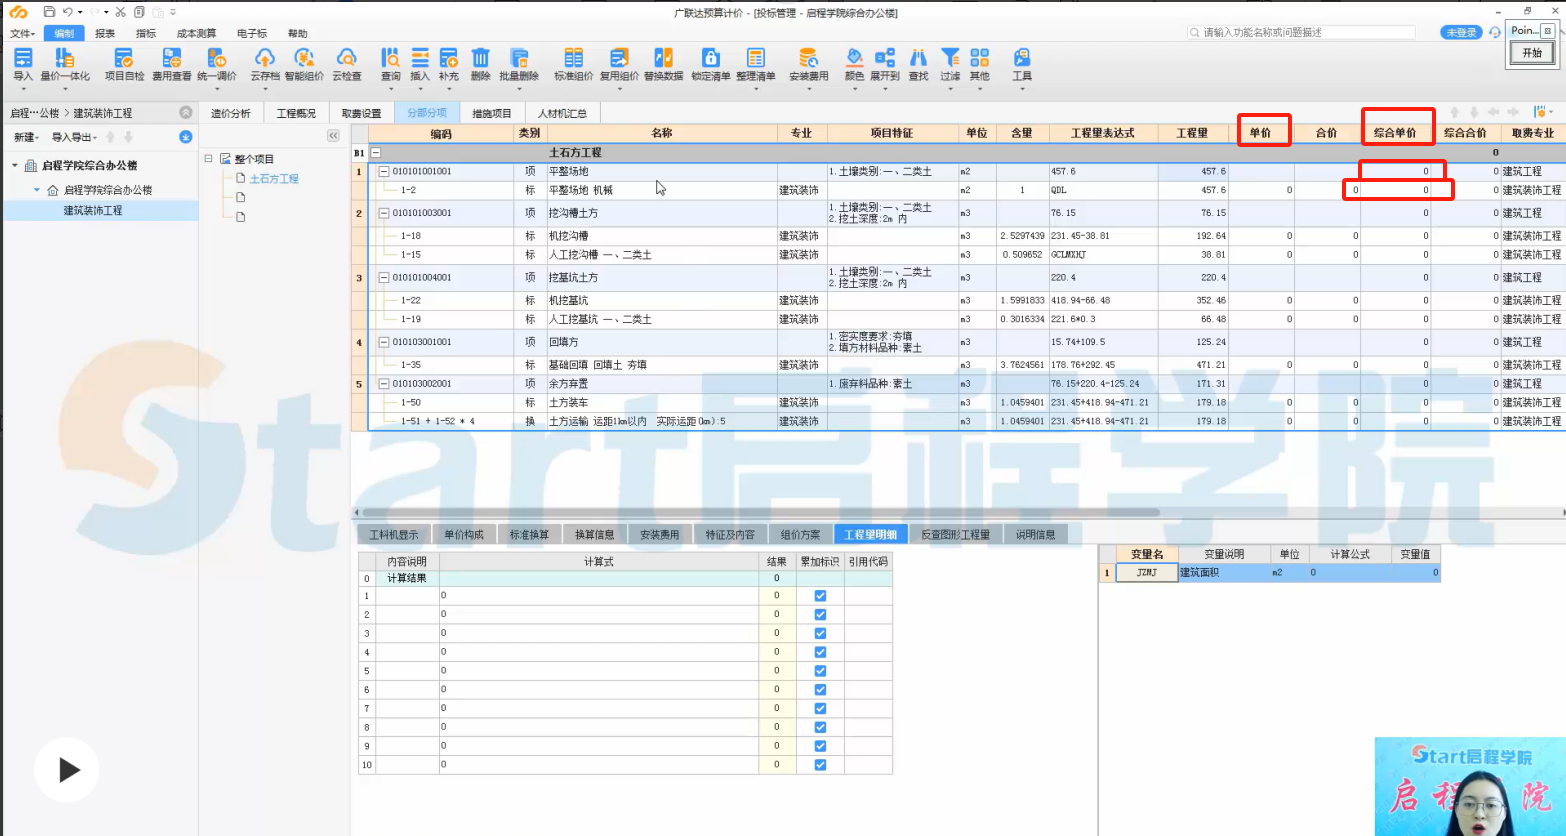This screenshot has width=1566, height=836.
Task: Toggle 累加标识 checkbox in row 10
Action: (x=820, y=765)
